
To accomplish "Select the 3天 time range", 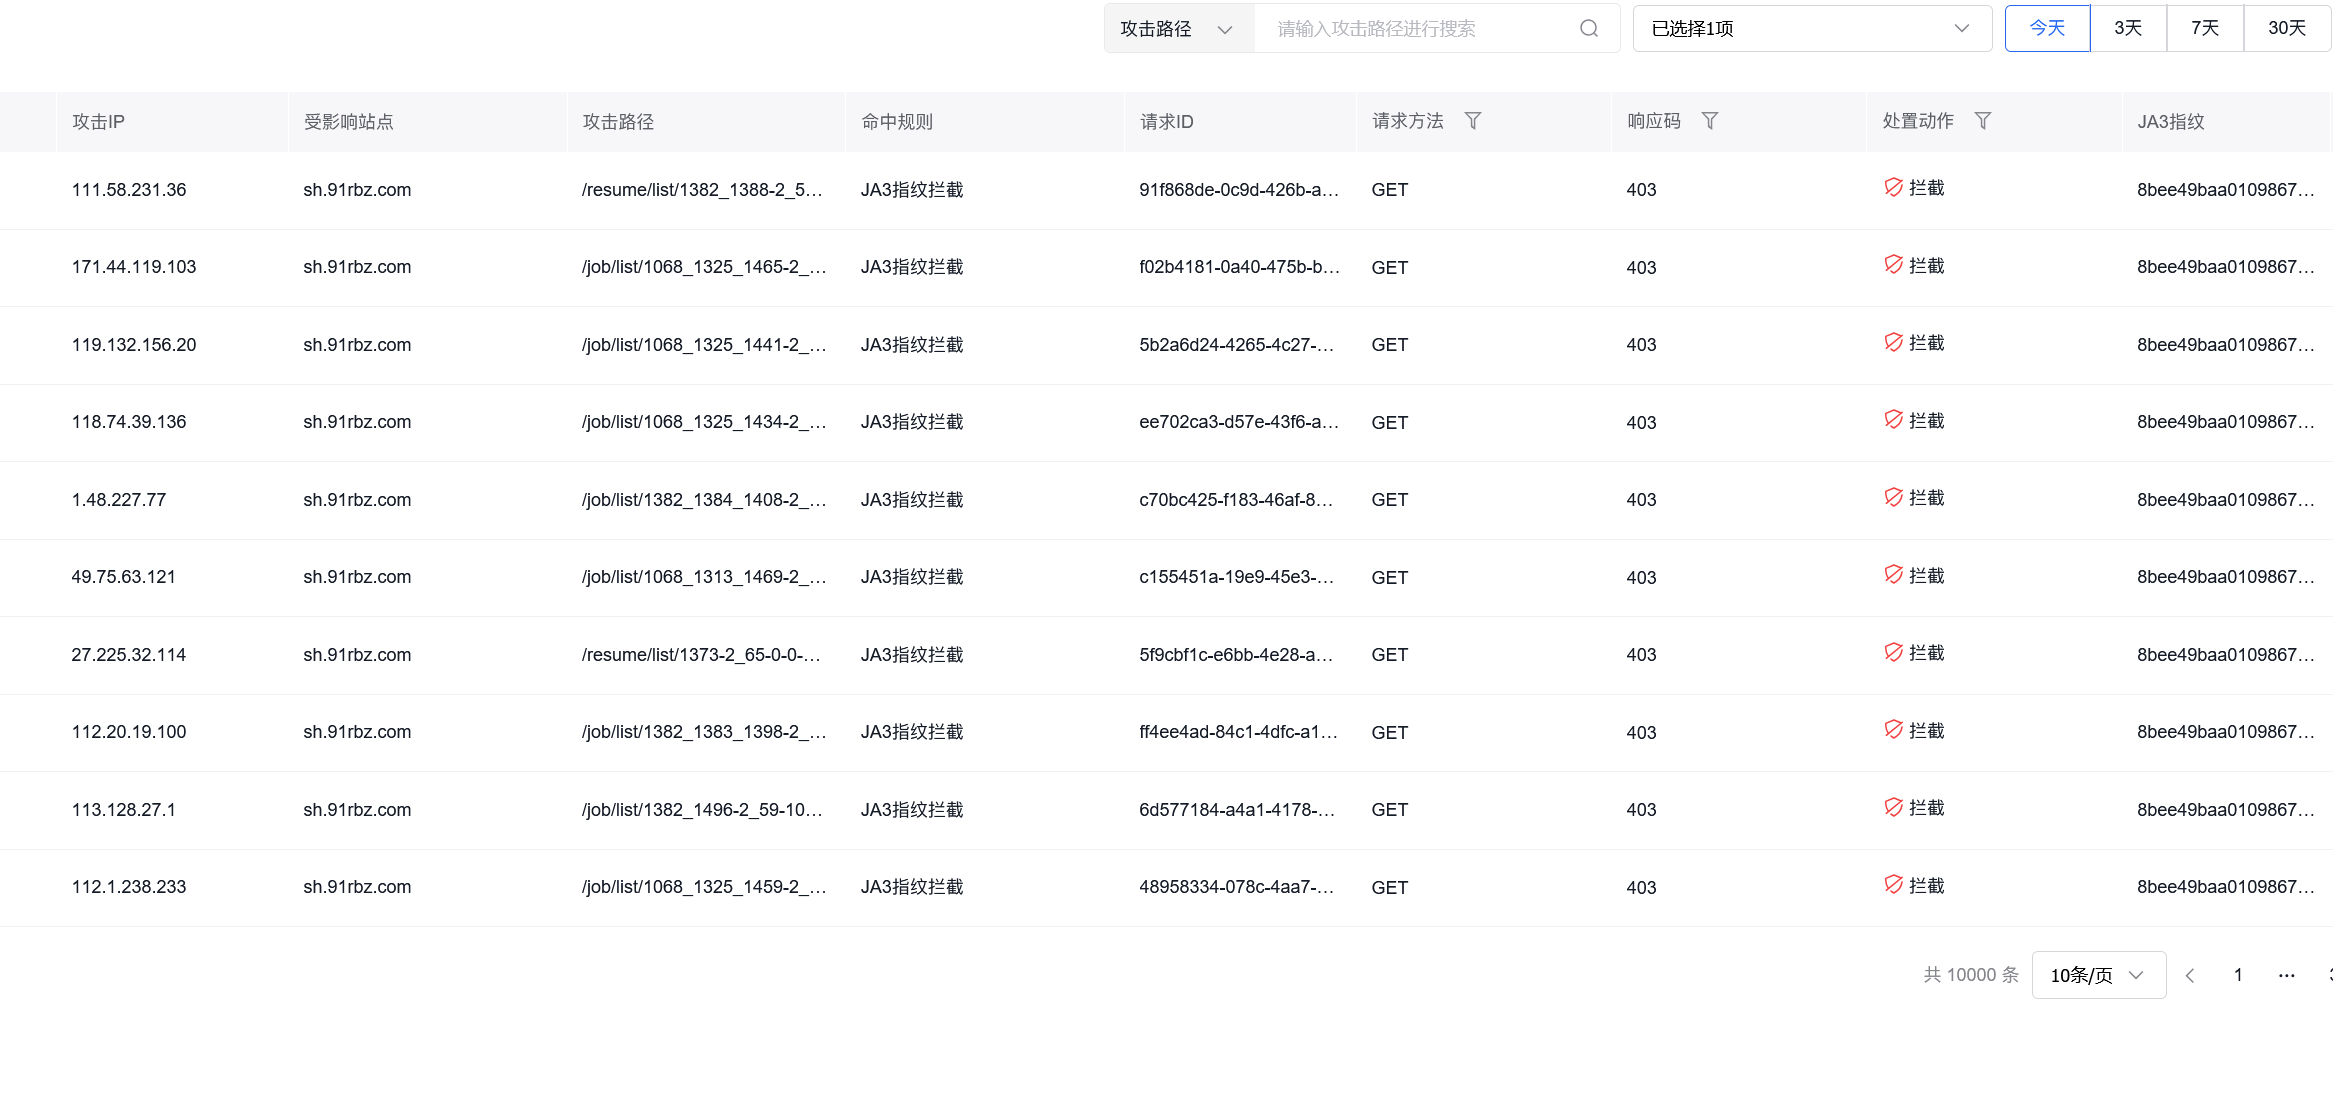I will click(x=2127, y=28).
